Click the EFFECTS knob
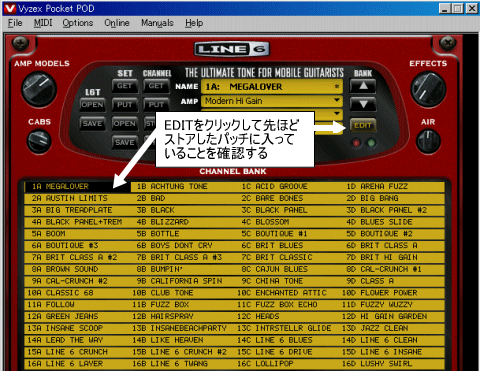The height and width of the screenshot is (371, 480). click(x=428, y=89)
